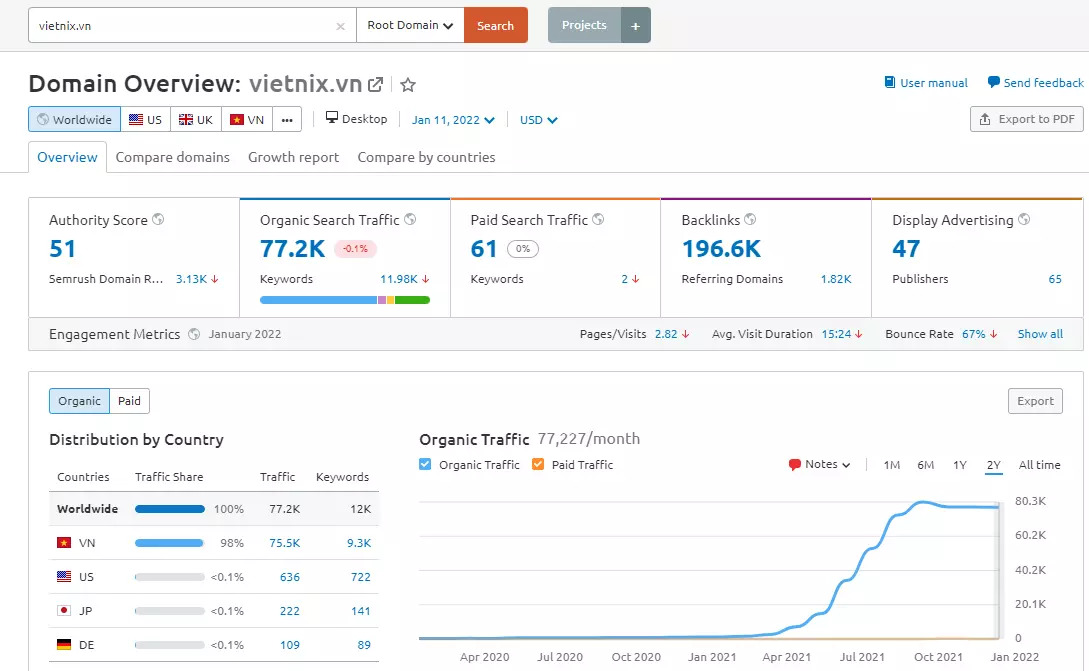The height and width of the screenshot is (671, 1089).
Task: Click the Backlinks 196.6K figure
Action: [721, 248]
